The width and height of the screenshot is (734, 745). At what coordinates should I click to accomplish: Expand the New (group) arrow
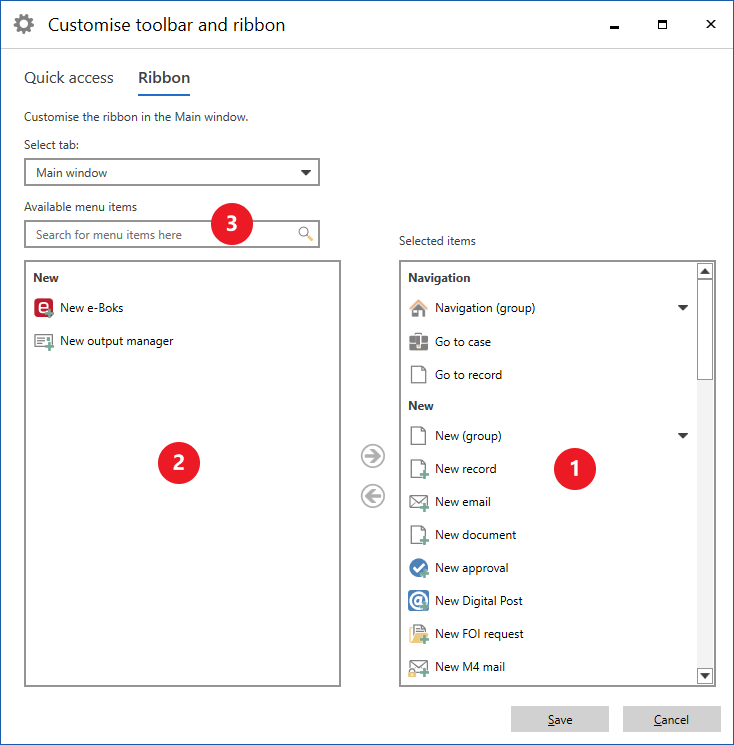point(683,436)
